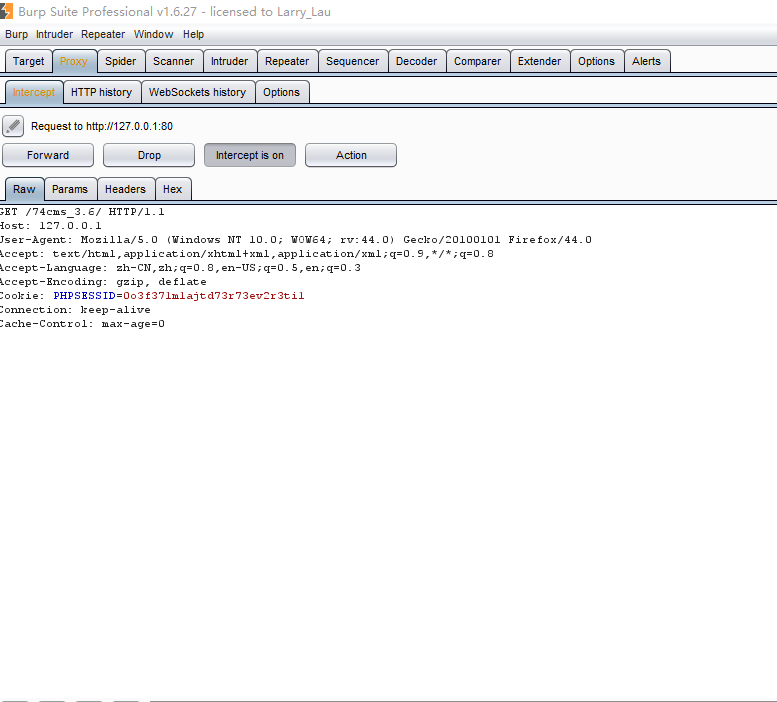Click the Accept-Language header line
Viewport: 777px width, 702px height.
click(x=180, y=268)
